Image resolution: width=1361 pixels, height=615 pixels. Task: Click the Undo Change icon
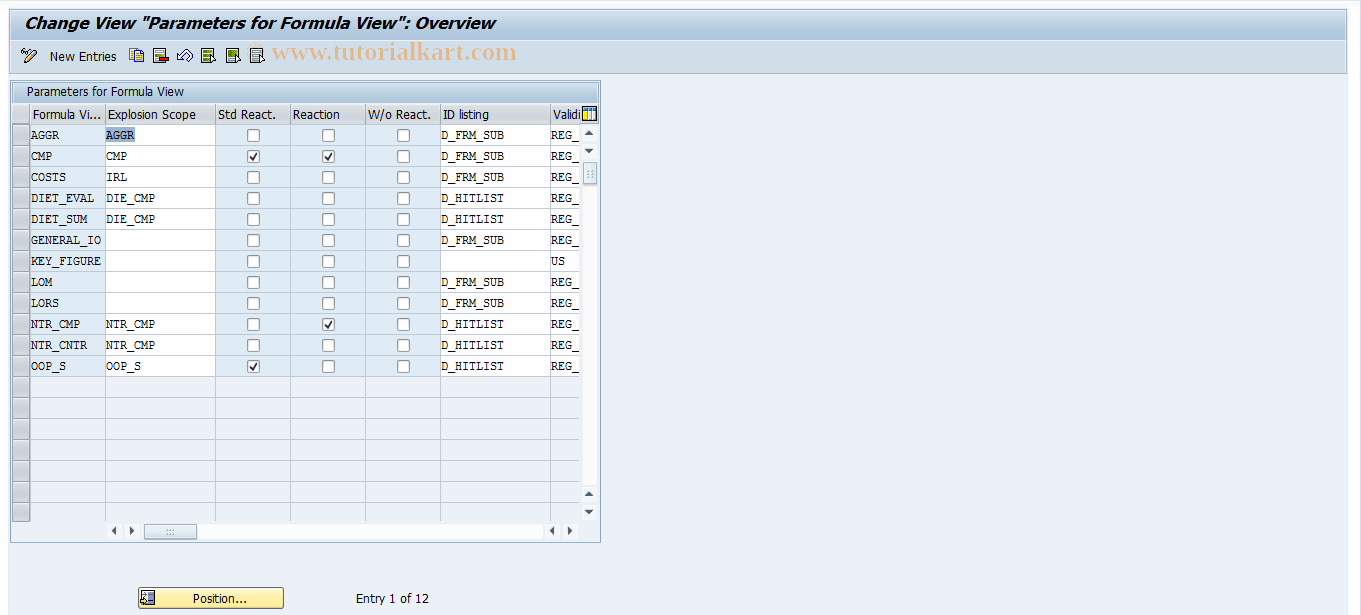click(185, 56)
